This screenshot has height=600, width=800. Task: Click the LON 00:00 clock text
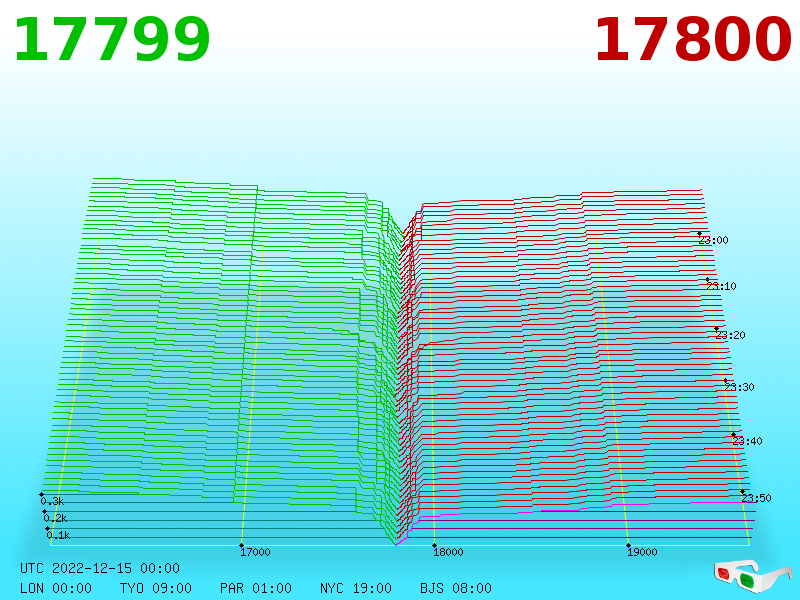tap(56, 588)
